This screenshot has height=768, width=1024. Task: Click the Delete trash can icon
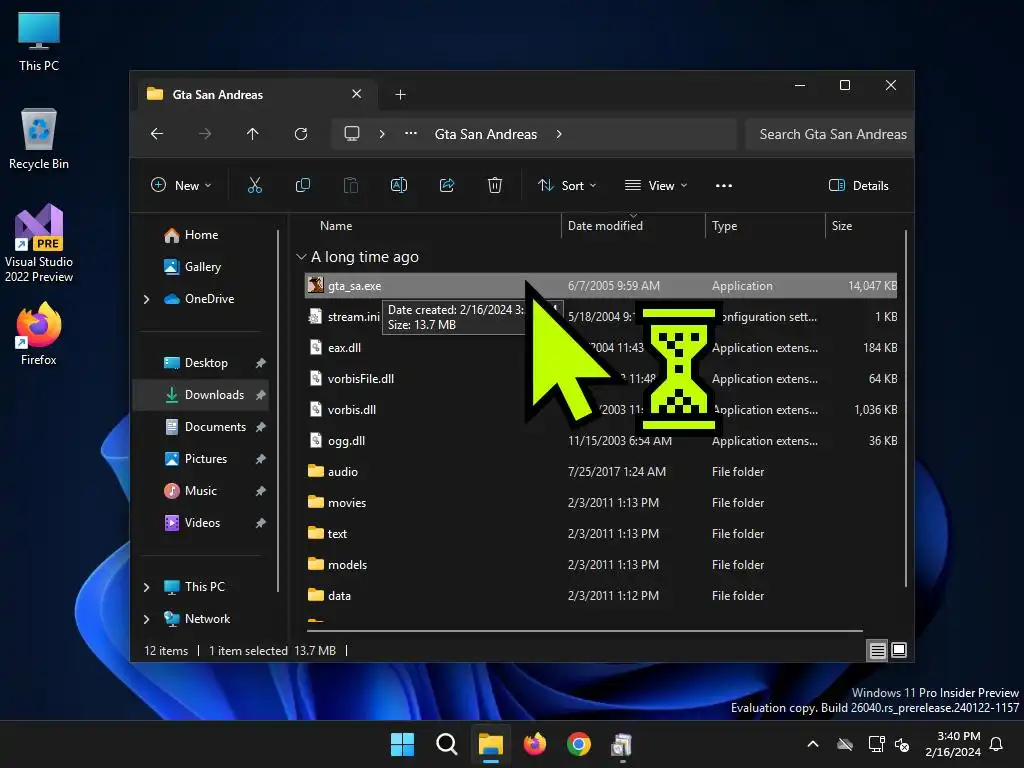click(x=495, y=185)
